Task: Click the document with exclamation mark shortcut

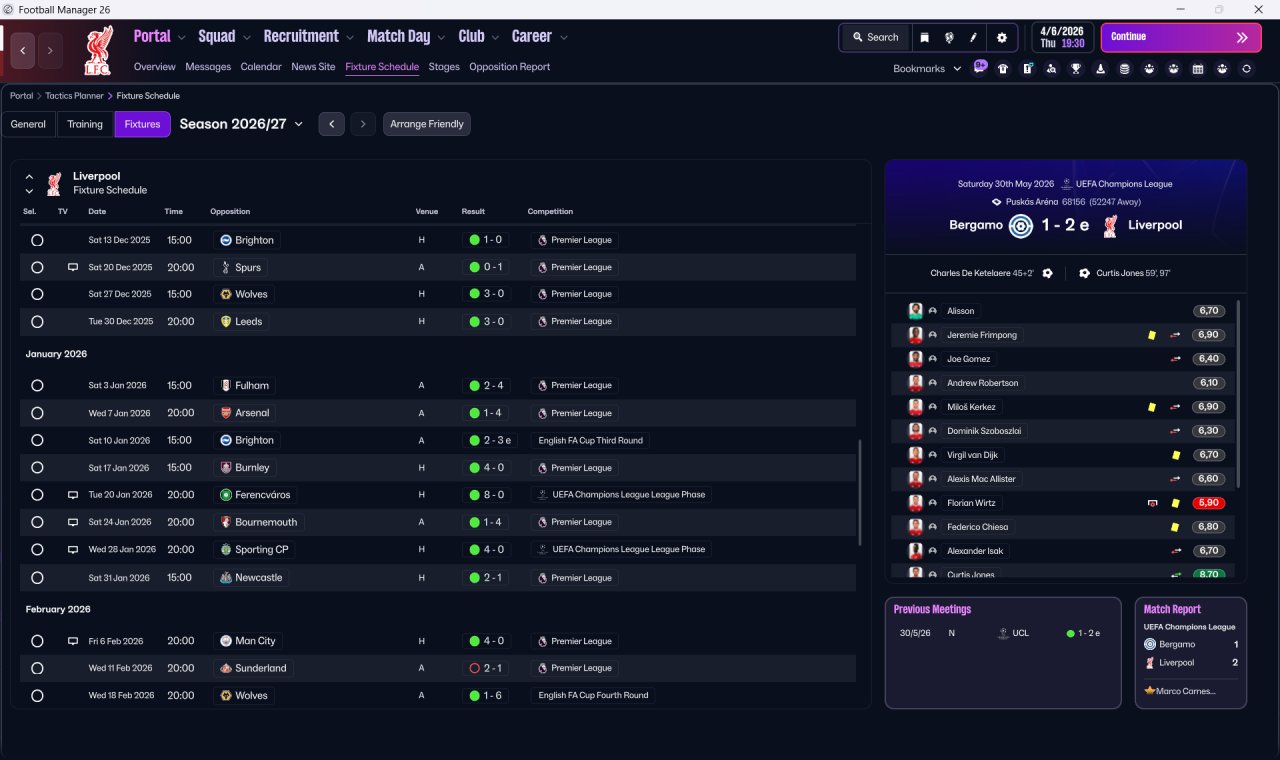Action: [1027, 69]
